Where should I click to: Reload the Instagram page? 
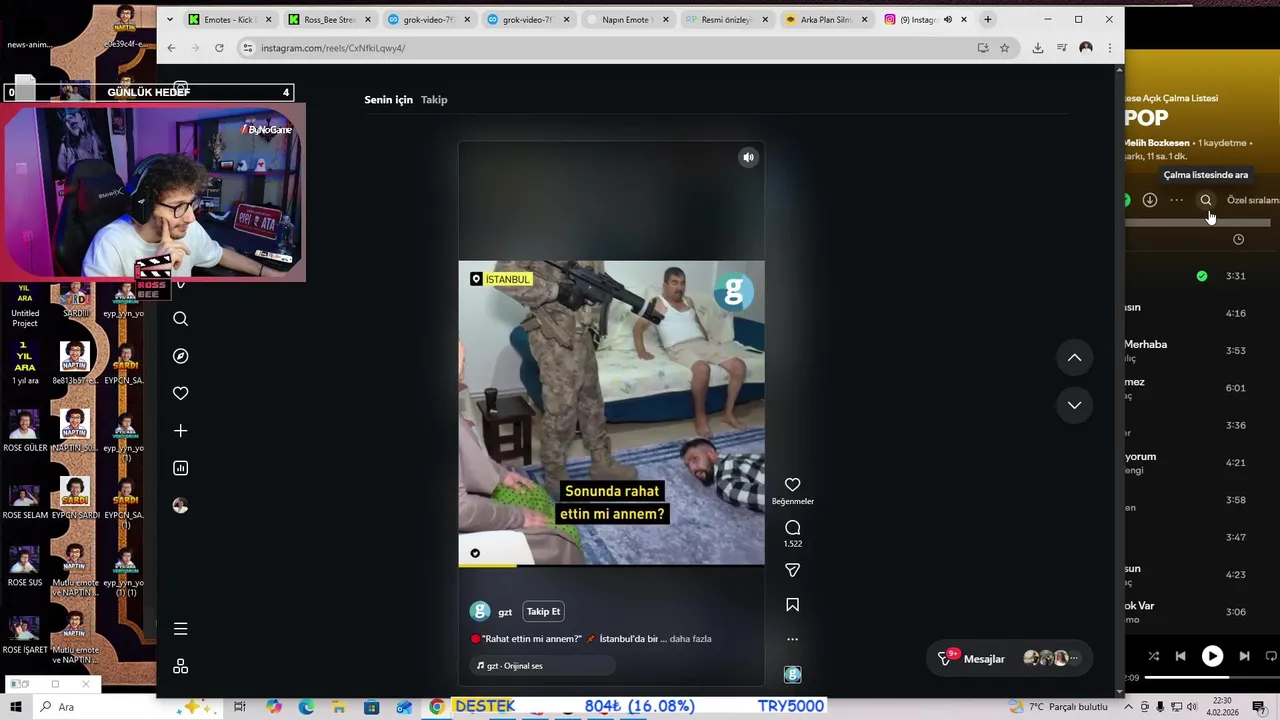[x=219, y=48]
